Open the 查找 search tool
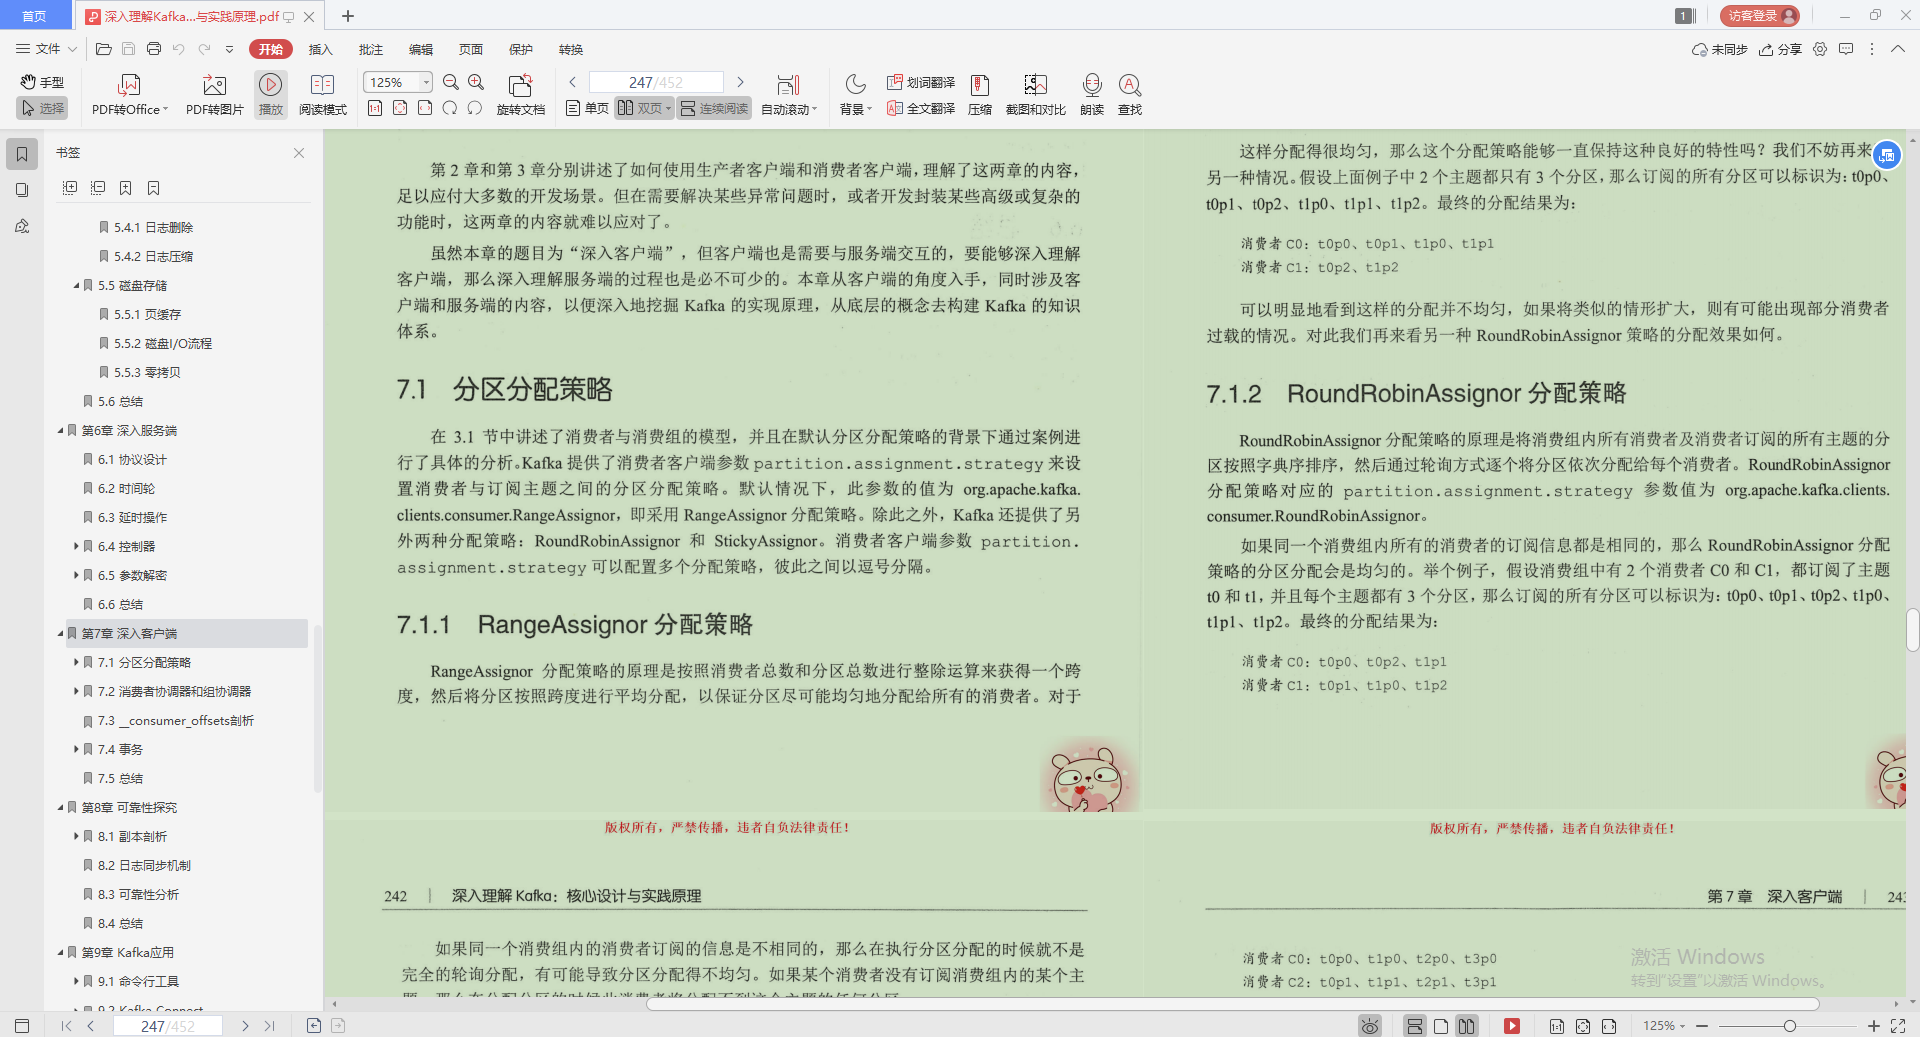This screenshot has height=1037, width=1920. tap(1129, 94)
